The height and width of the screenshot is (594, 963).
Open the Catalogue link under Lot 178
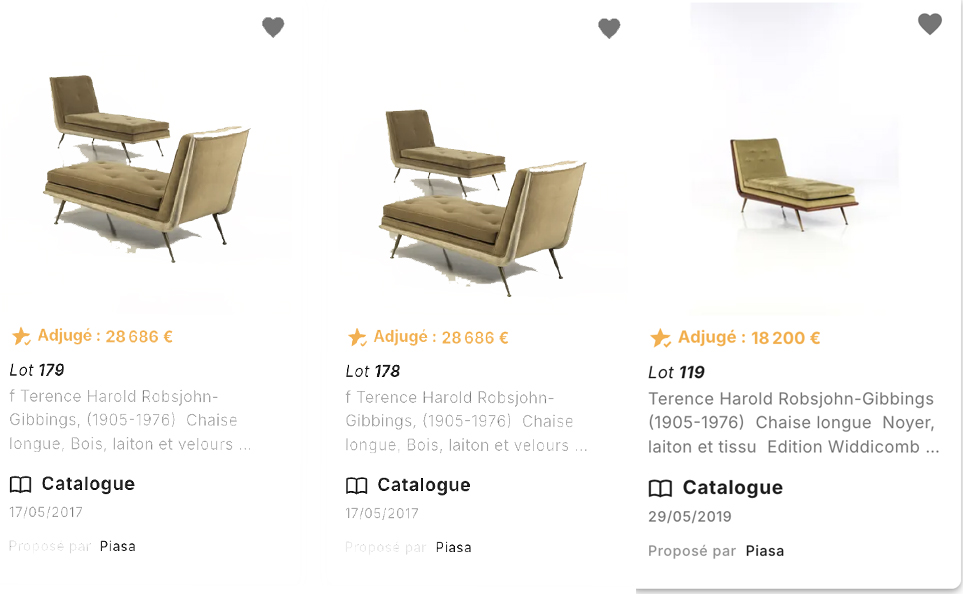424,485
